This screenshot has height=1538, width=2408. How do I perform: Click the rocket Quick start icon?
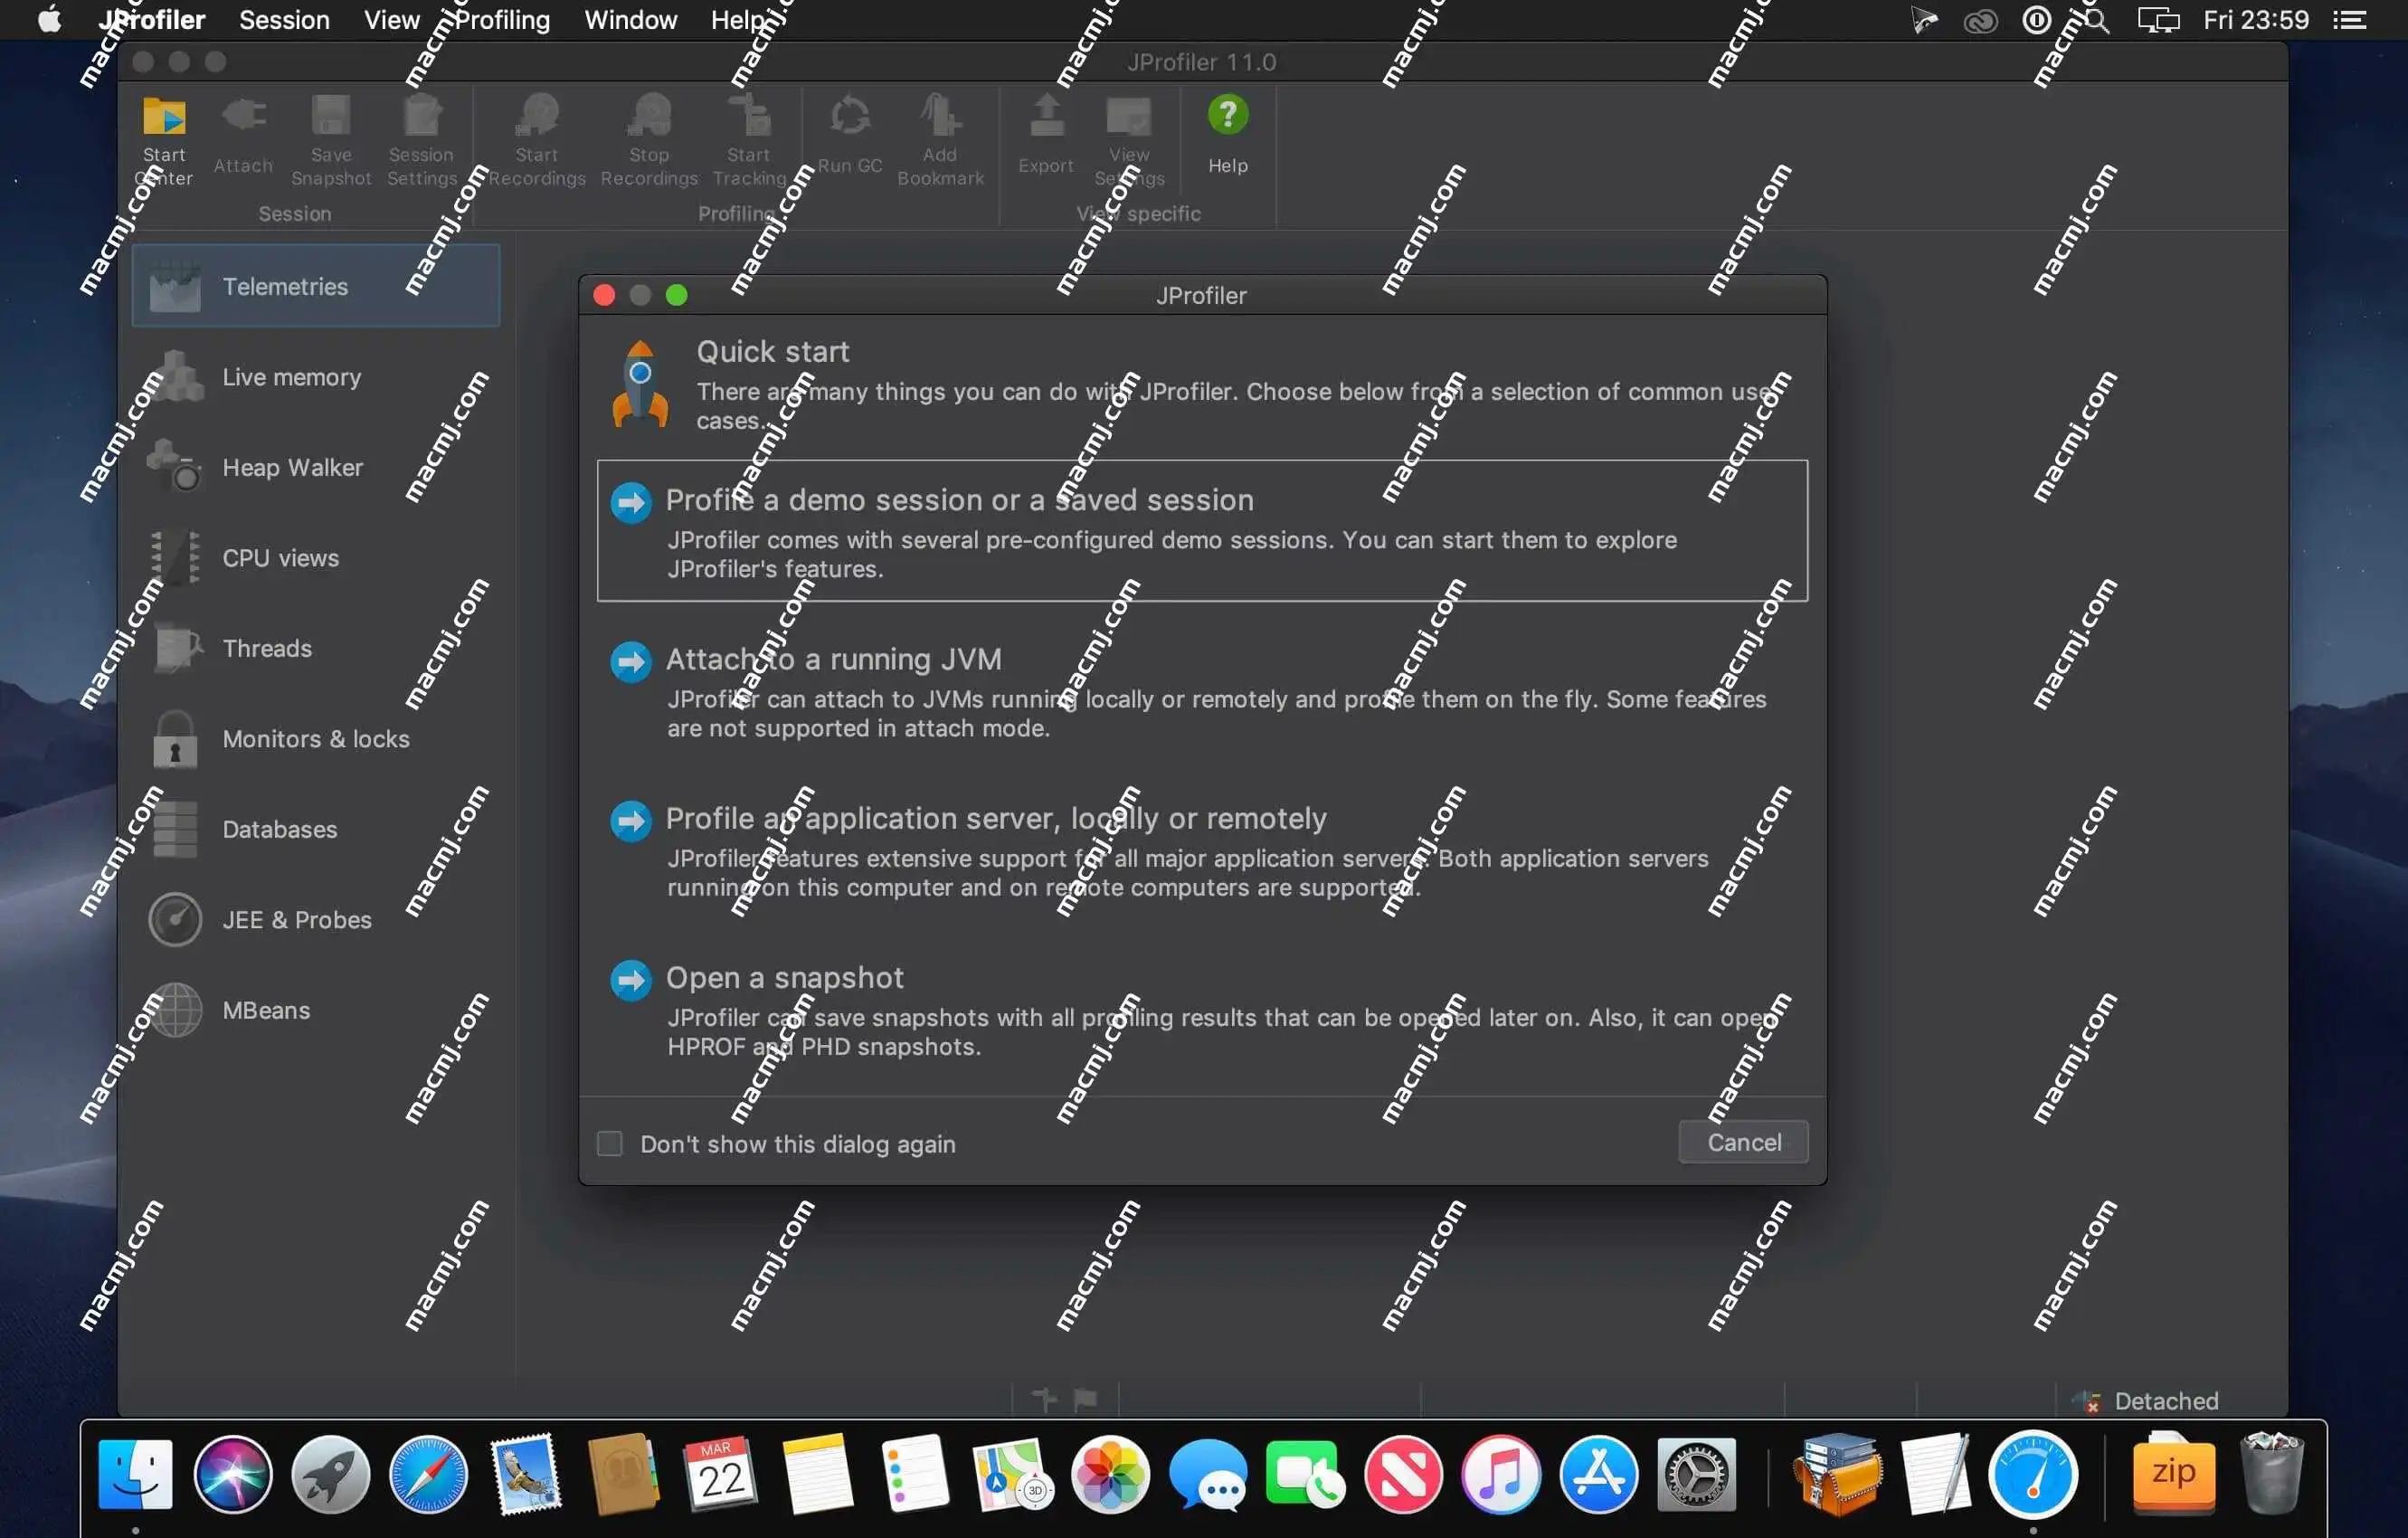(x=640, y=384)
